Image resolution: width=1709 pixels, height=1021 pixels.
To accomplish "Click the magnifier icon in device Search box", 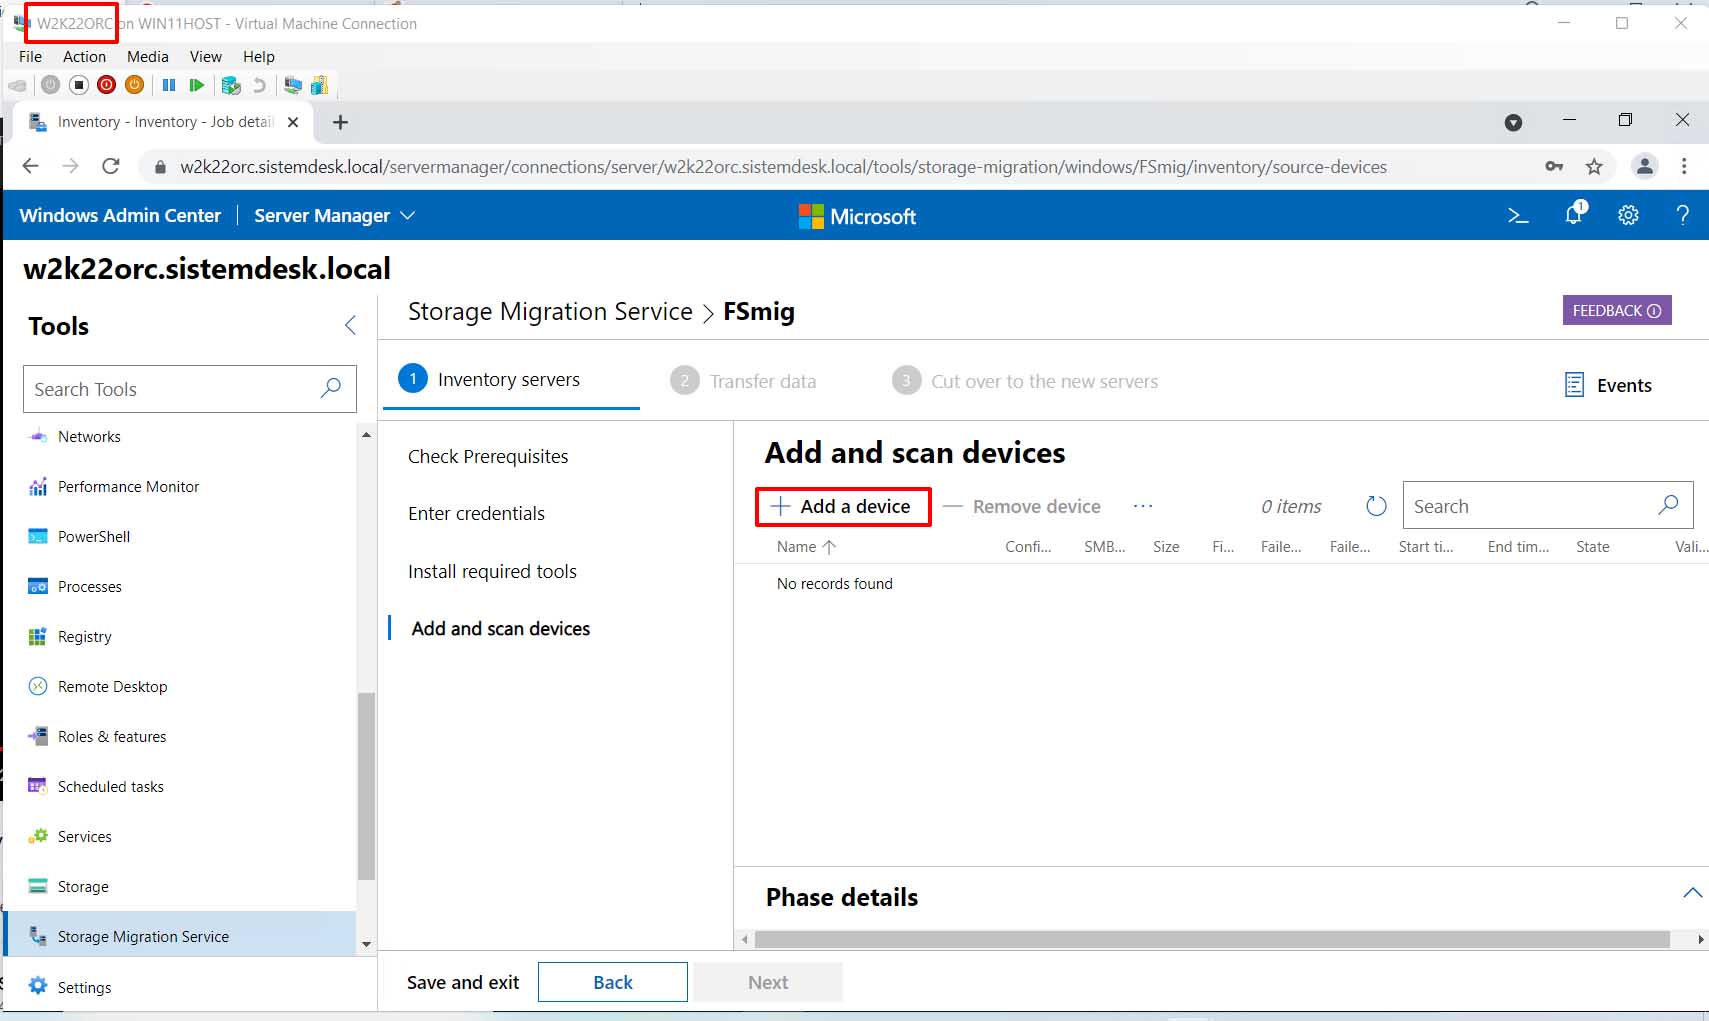I will tap(1668, 505).
